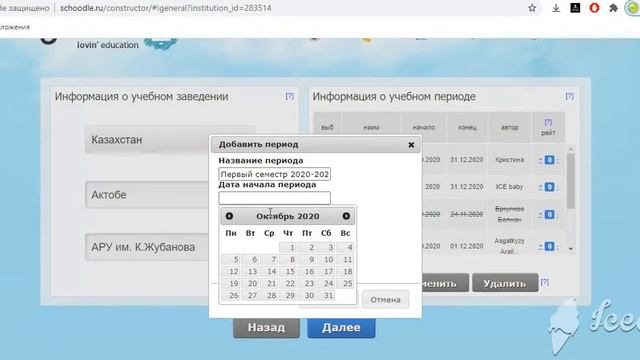Image resolution: width=640 pixels, height=360 pixels.
Task: Click the browser address bar URL
Action: click(165, 8)
